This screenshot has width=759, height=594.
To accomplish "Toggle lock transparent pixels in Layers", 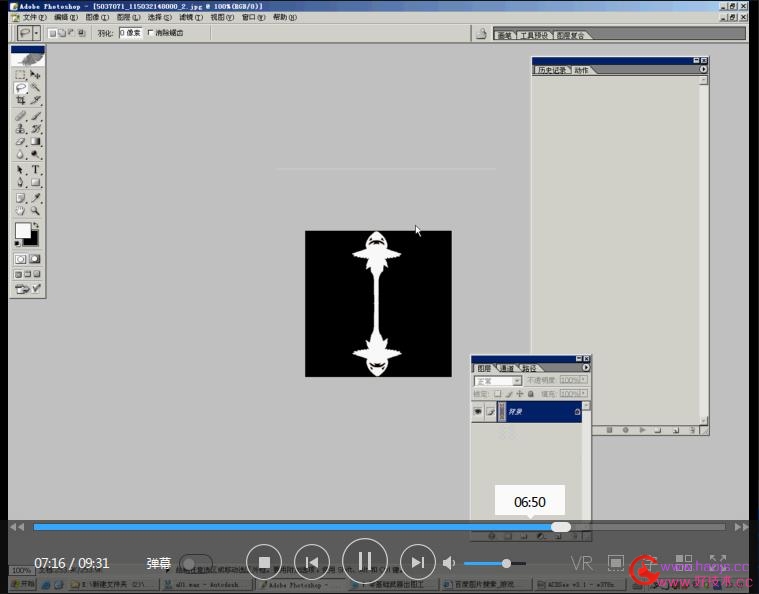I will [498, 394].
